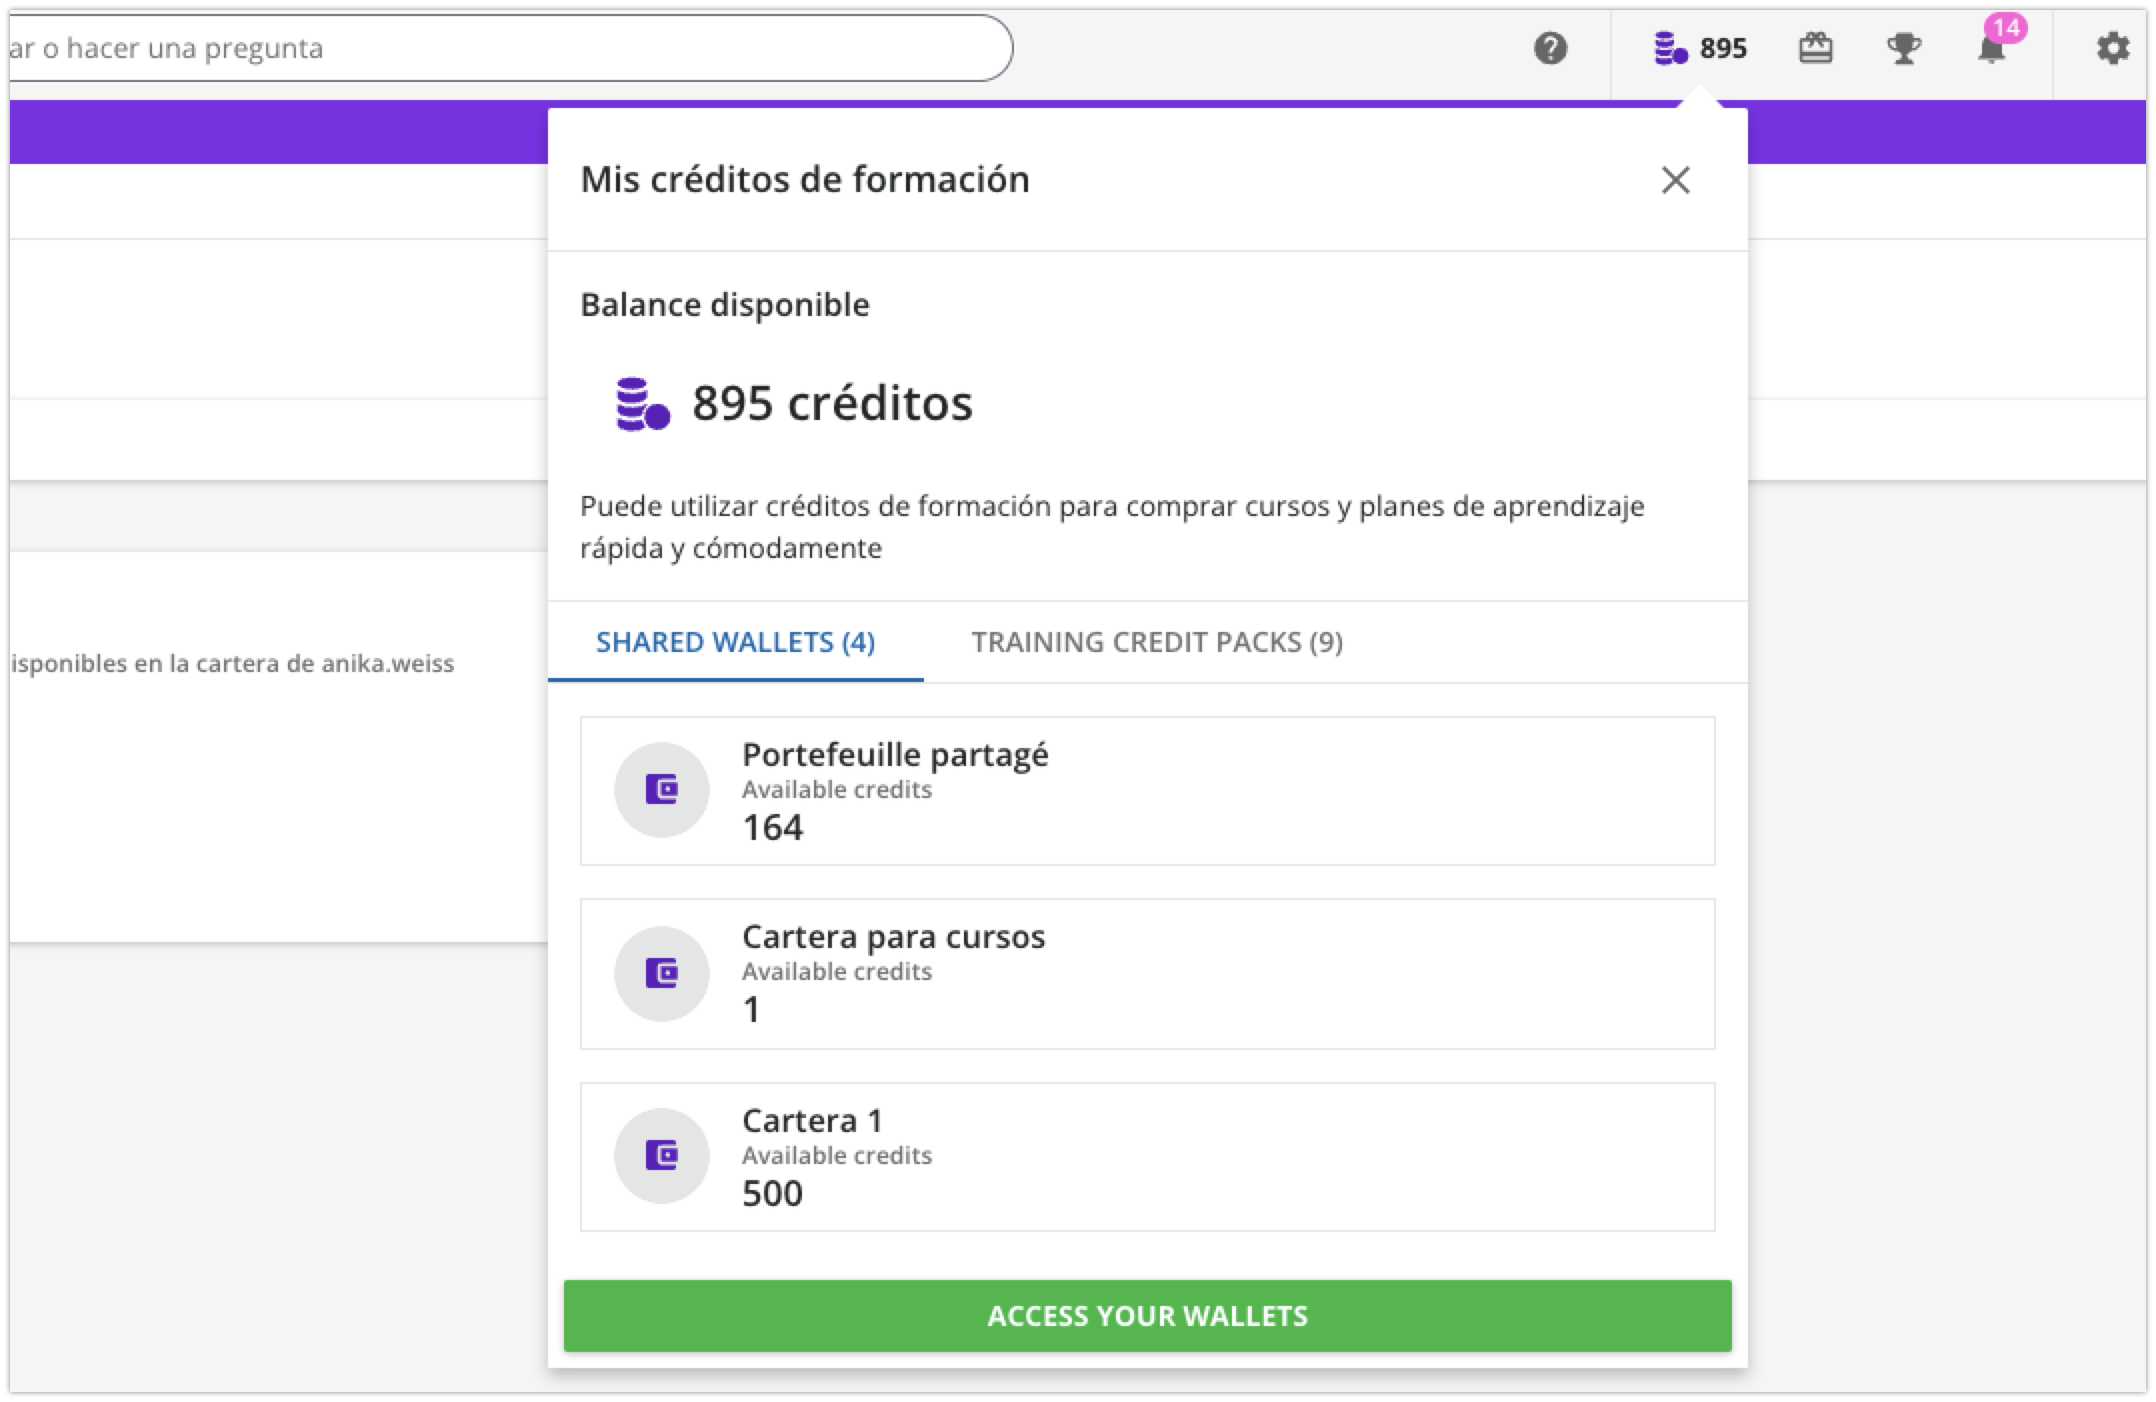Select the Shared Wallets tab

point(735,642)
